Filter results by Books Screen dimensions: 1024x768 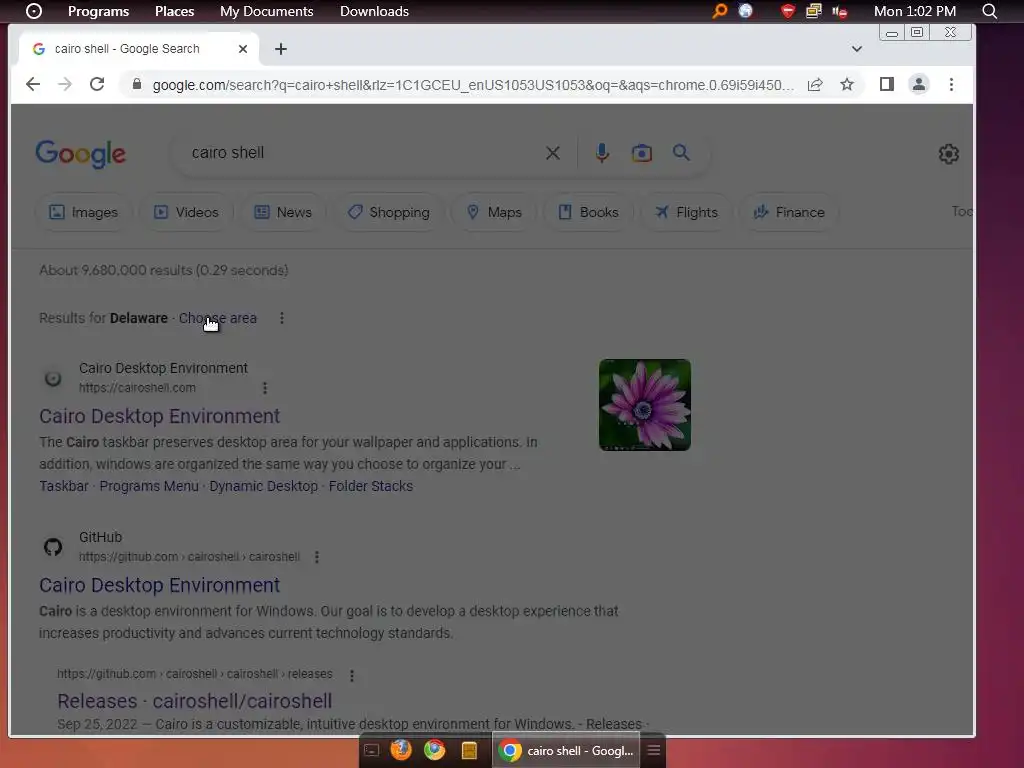tap(588, 212)
